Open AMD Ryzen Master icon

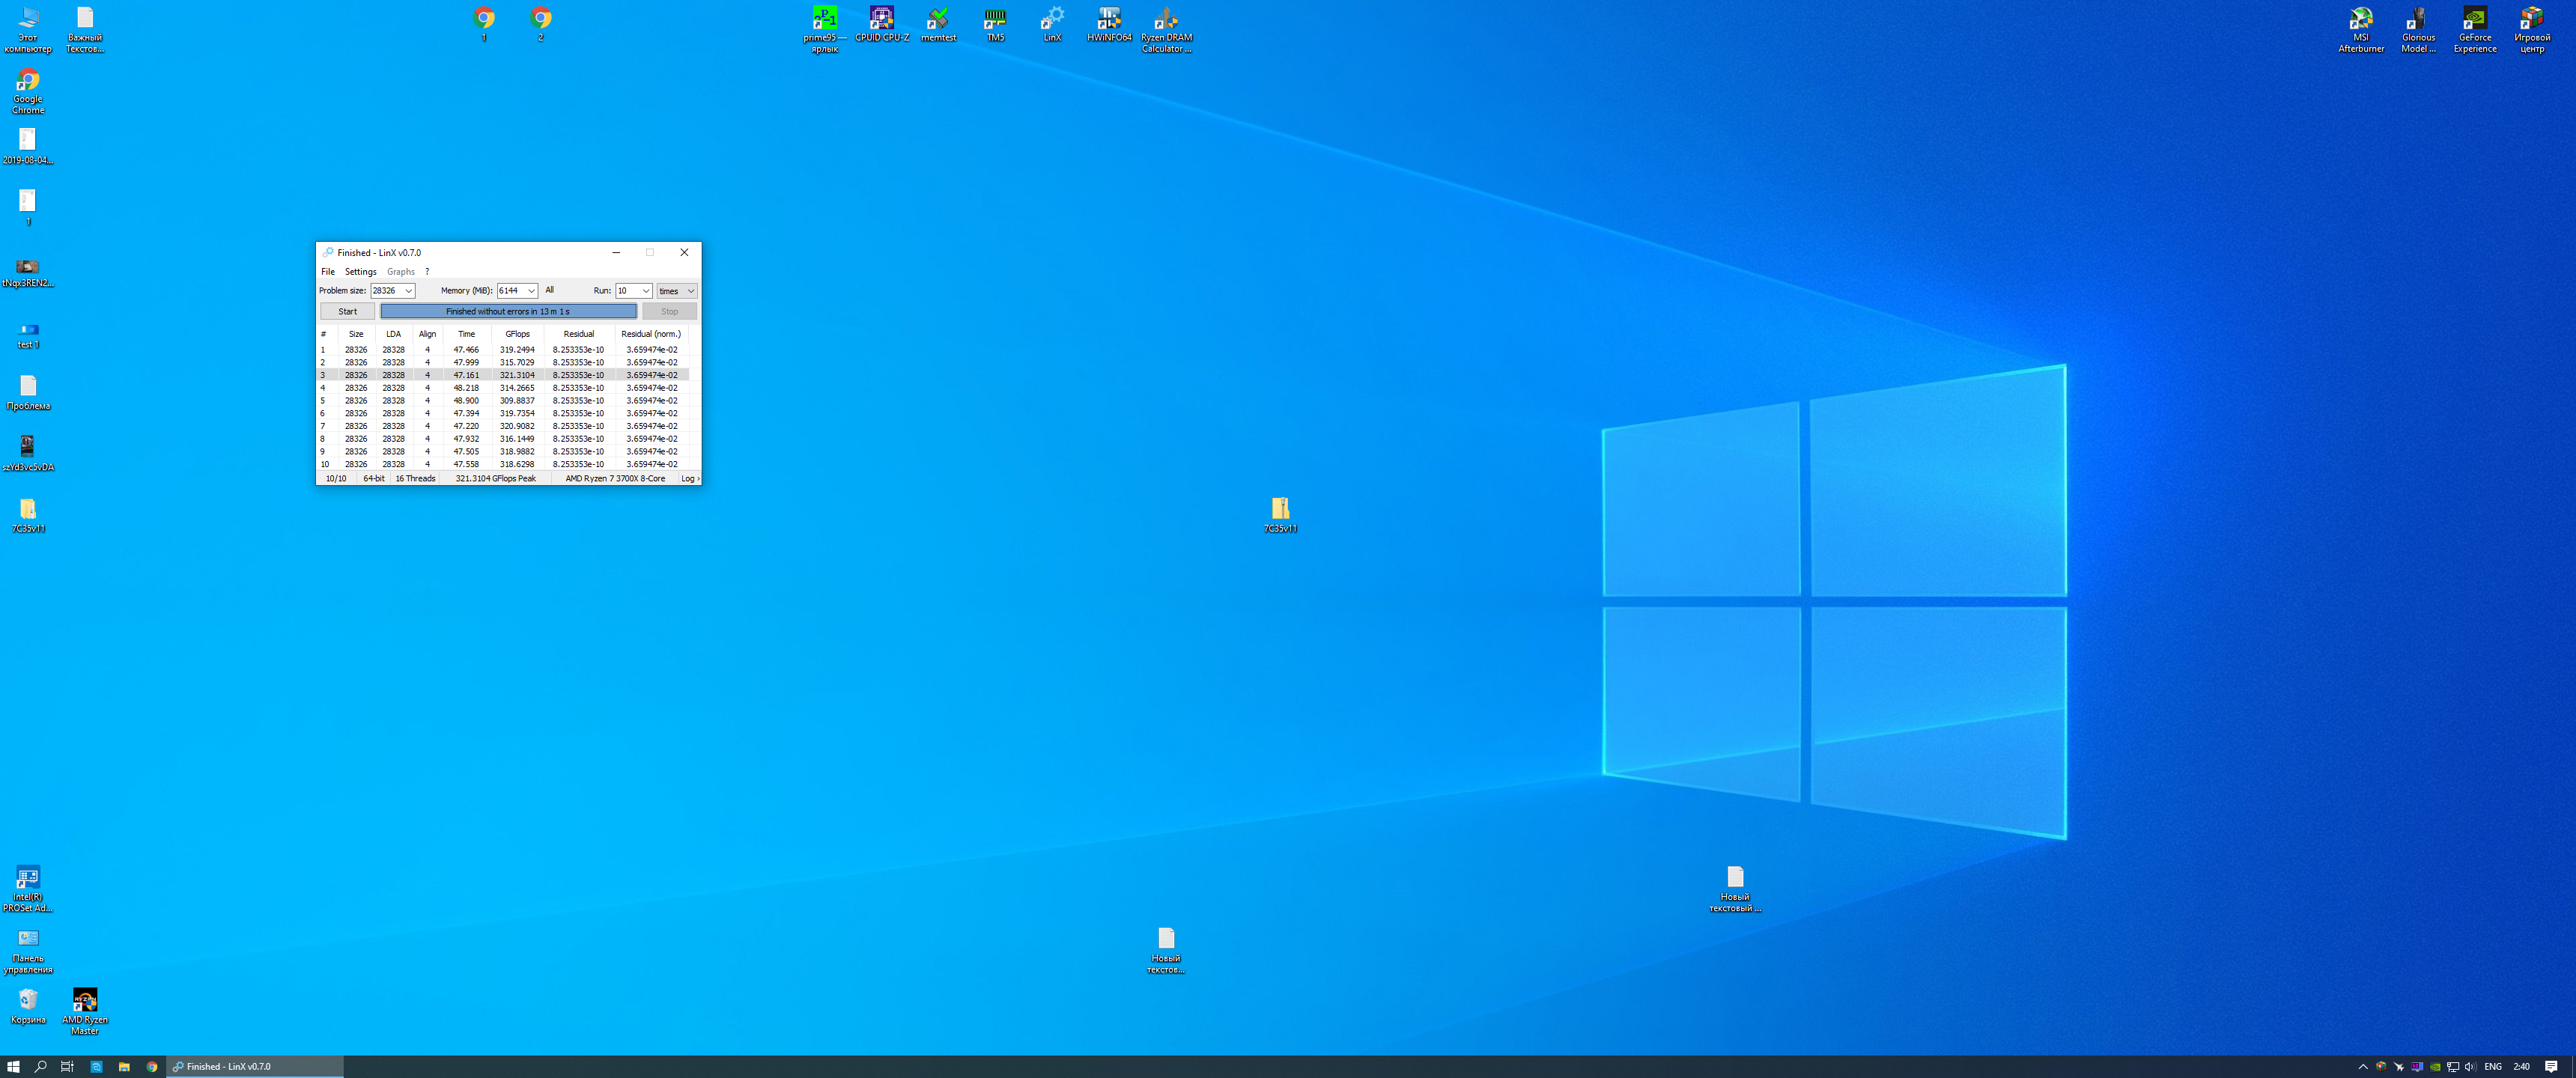pyautogui.click(x=85, y=1001)
